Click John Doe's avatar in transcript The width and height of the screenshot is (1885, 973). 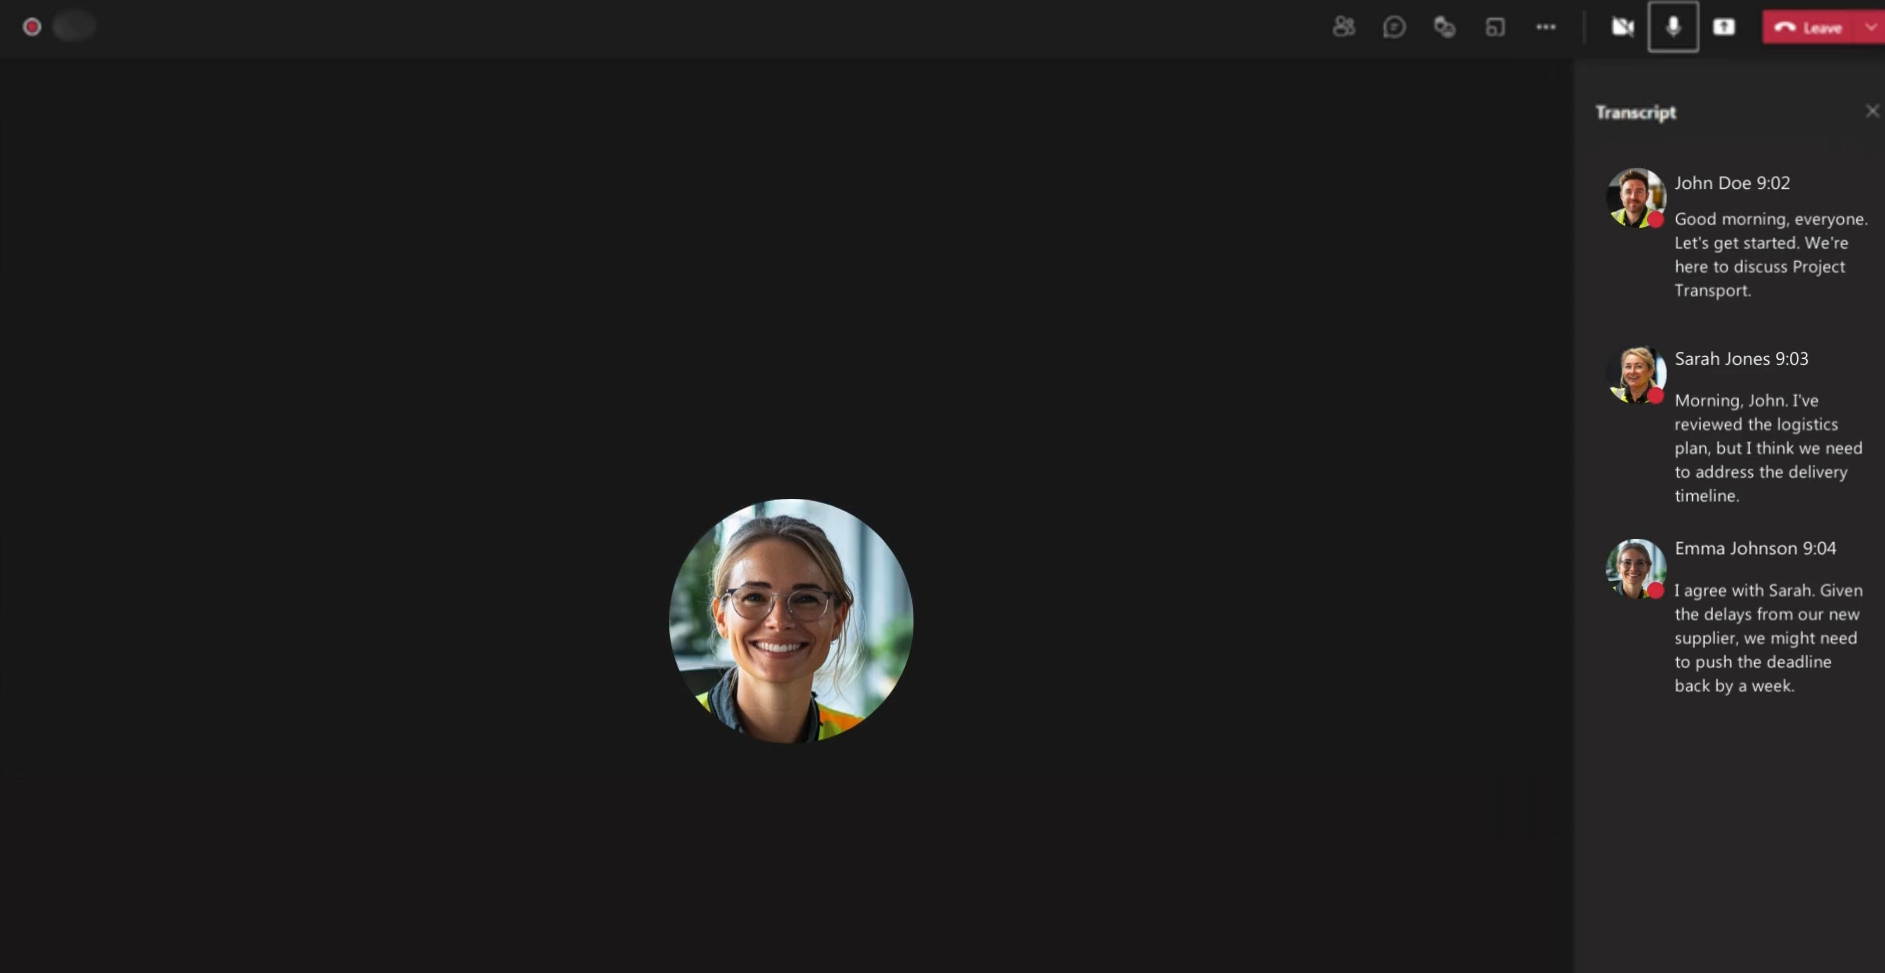[1635, 198]
